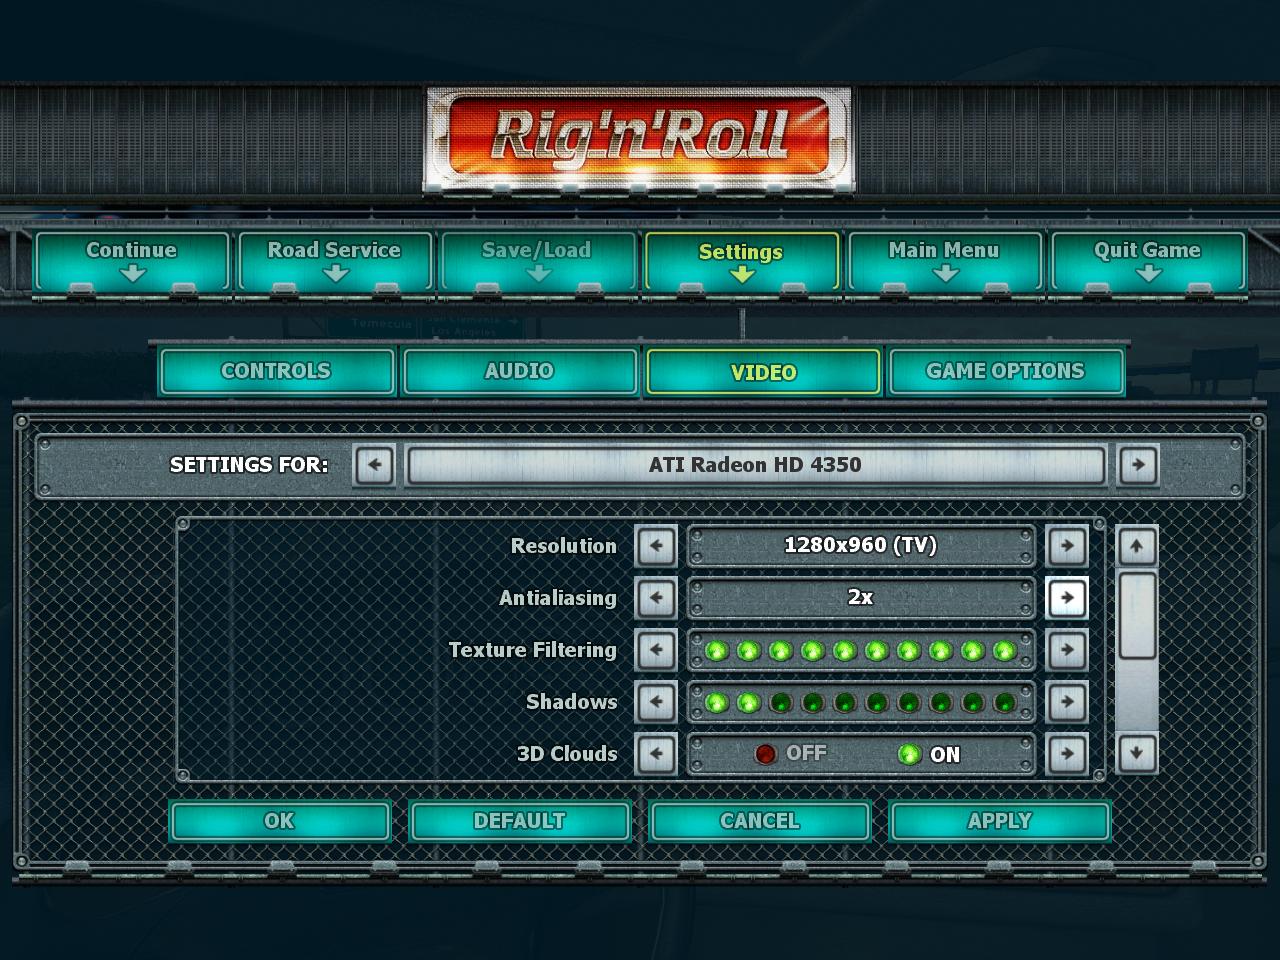The width and height of the screenshot is (1280, 960).
Task: Click the left arrow beside Resolution
Action: (x=656, y=546)
